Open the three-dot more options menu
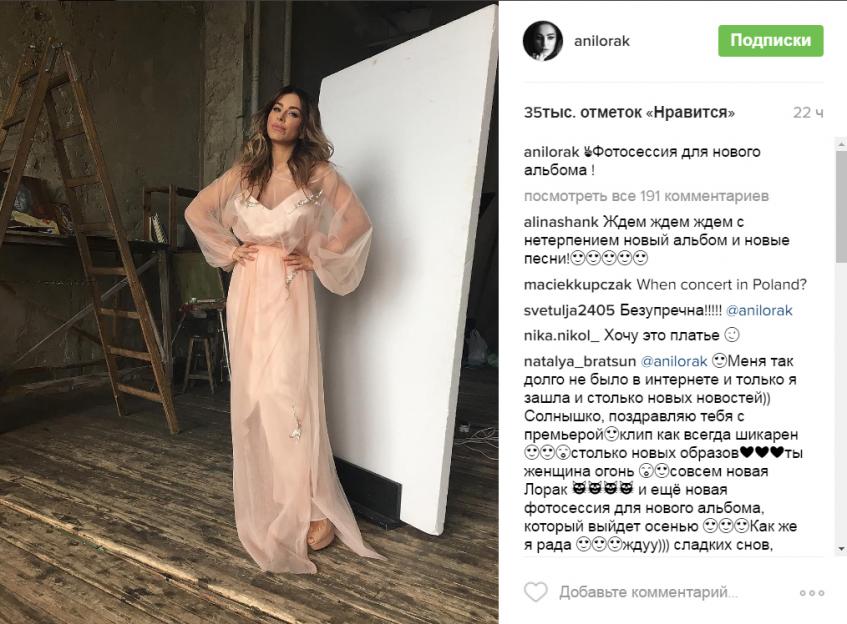The height and width of the screenshot is (624, 847). tap(812, 593)
